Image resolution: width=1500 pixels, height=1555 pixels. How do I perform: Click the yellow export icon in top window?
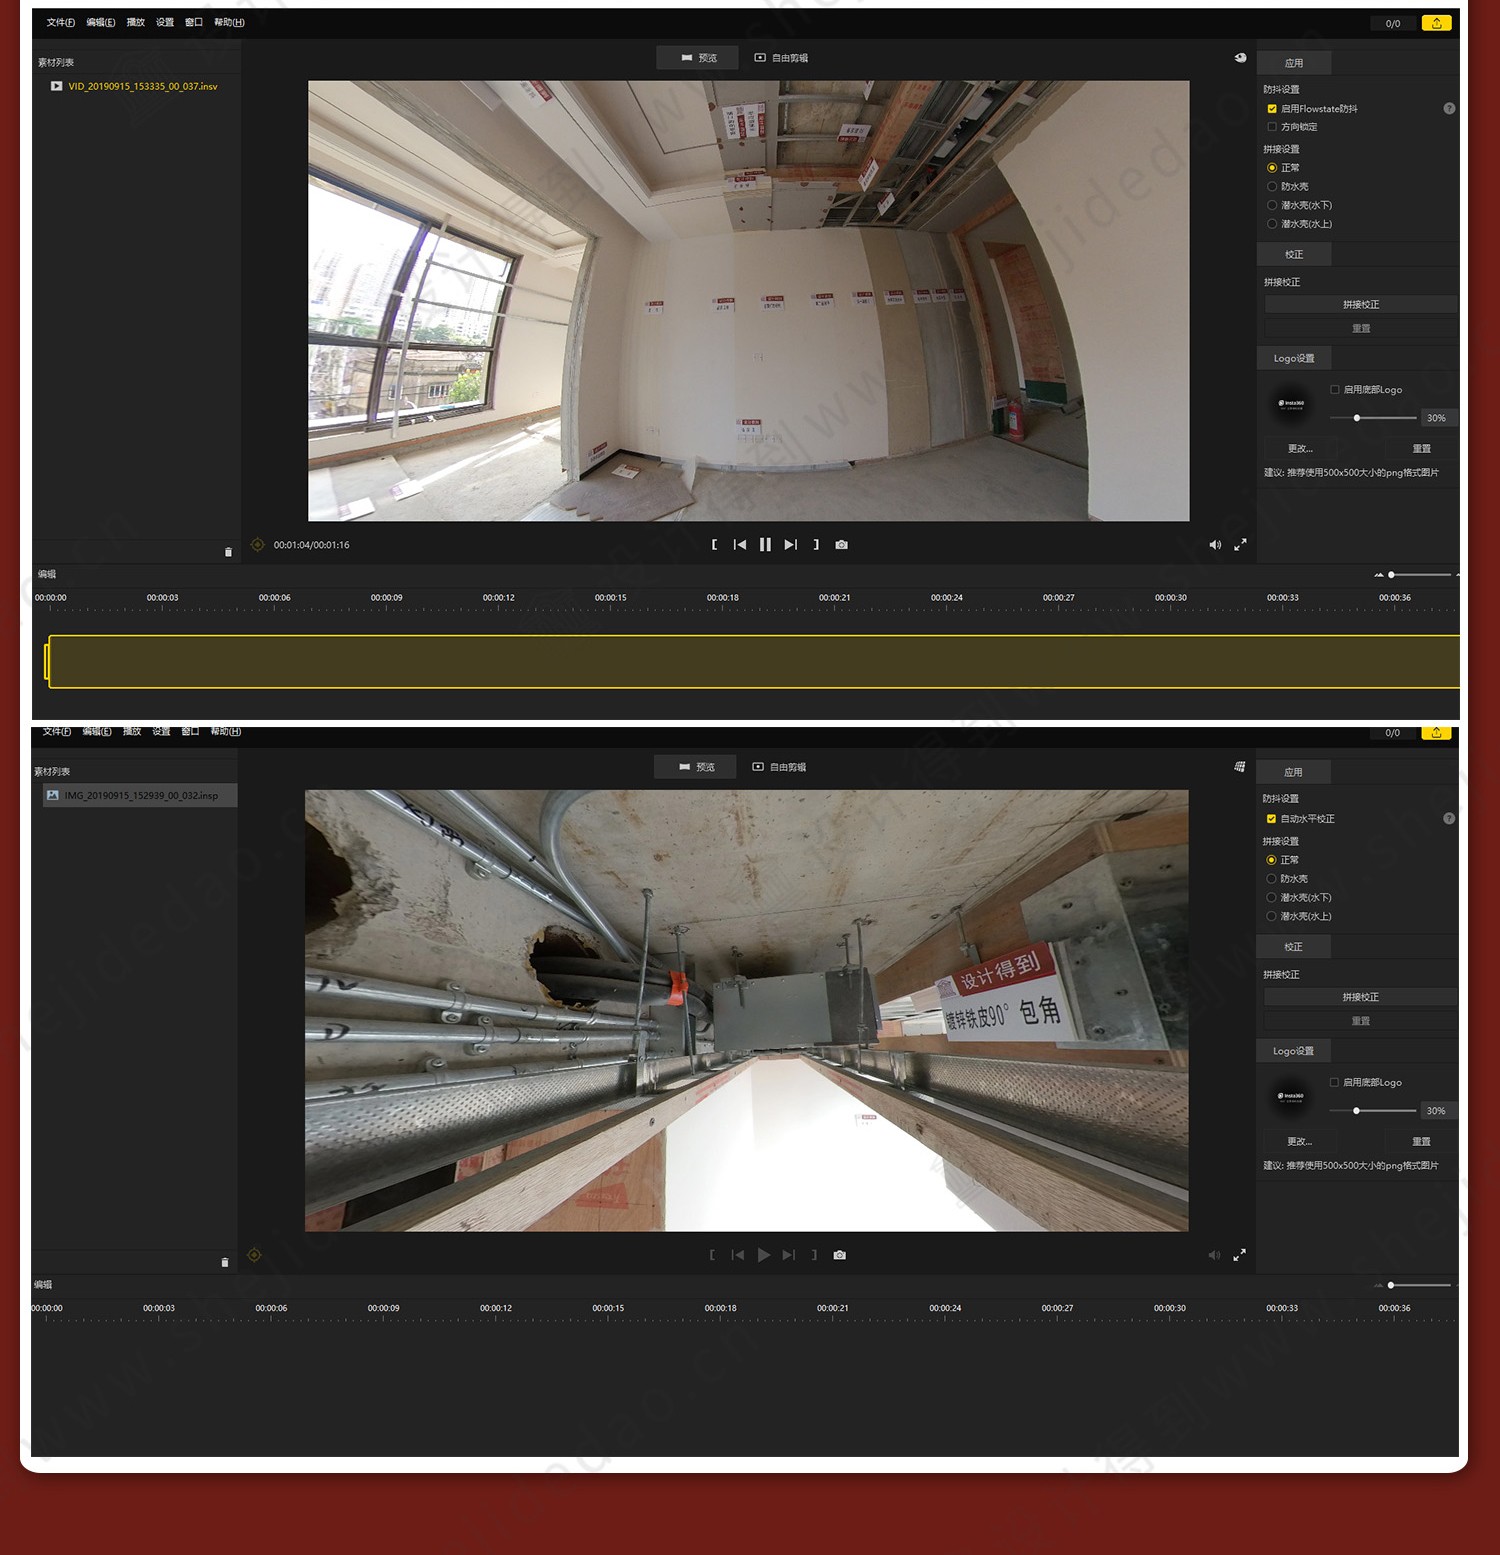click(1436, 23)
